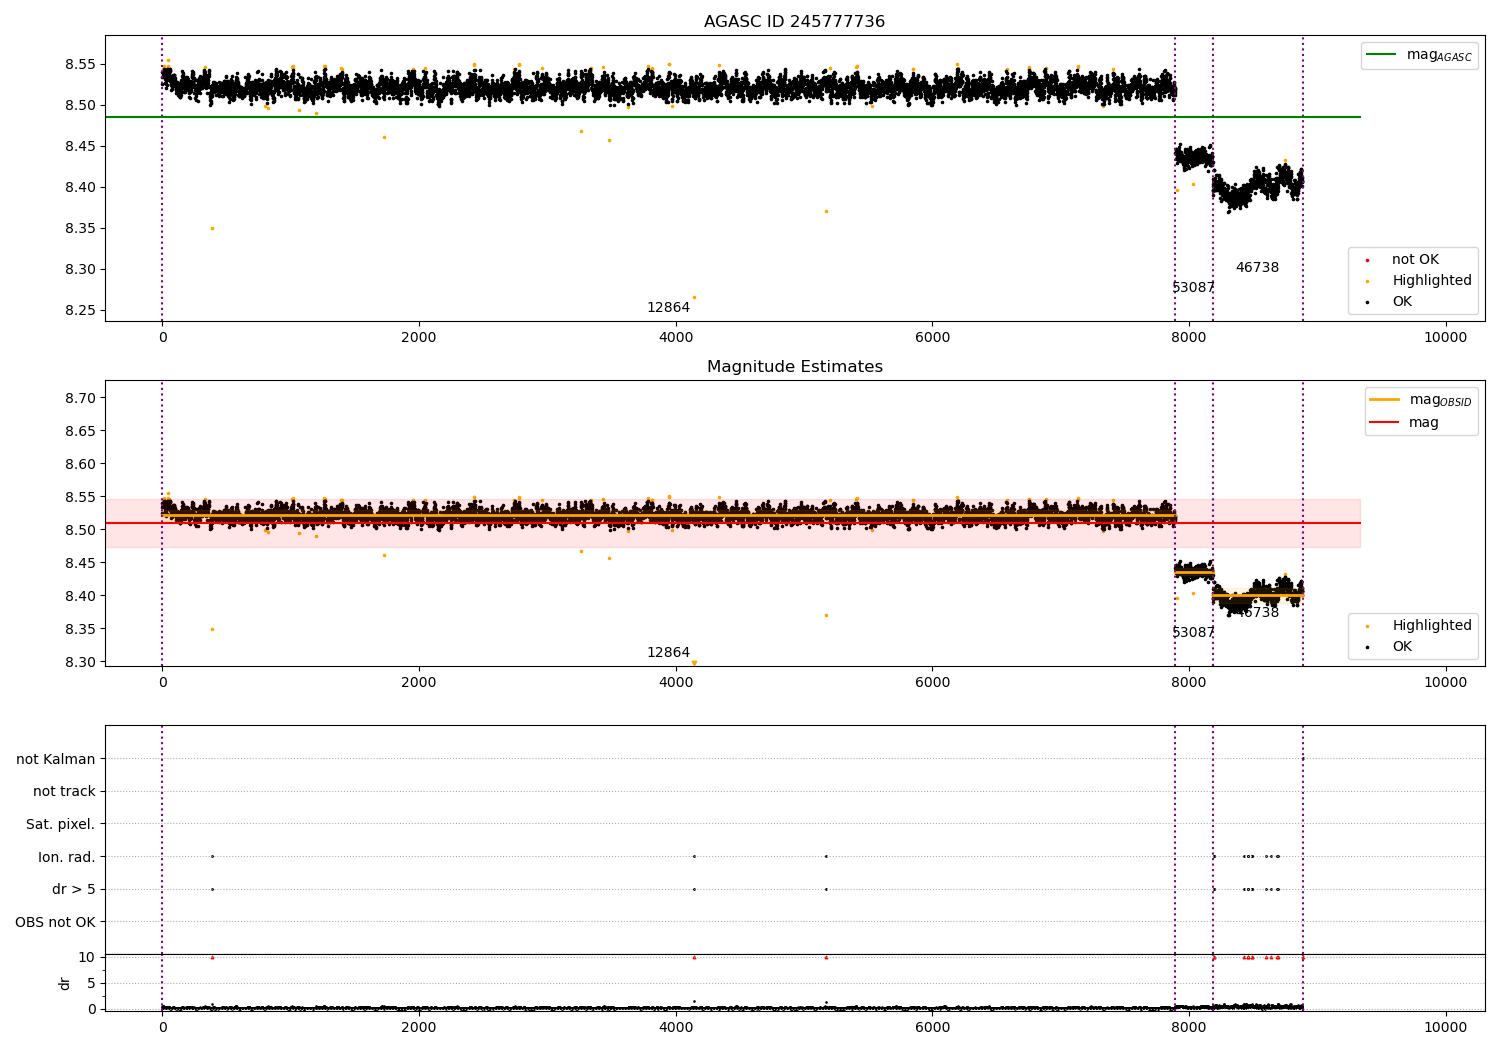Click the 53087 label in the top plot

[1193, 288]
